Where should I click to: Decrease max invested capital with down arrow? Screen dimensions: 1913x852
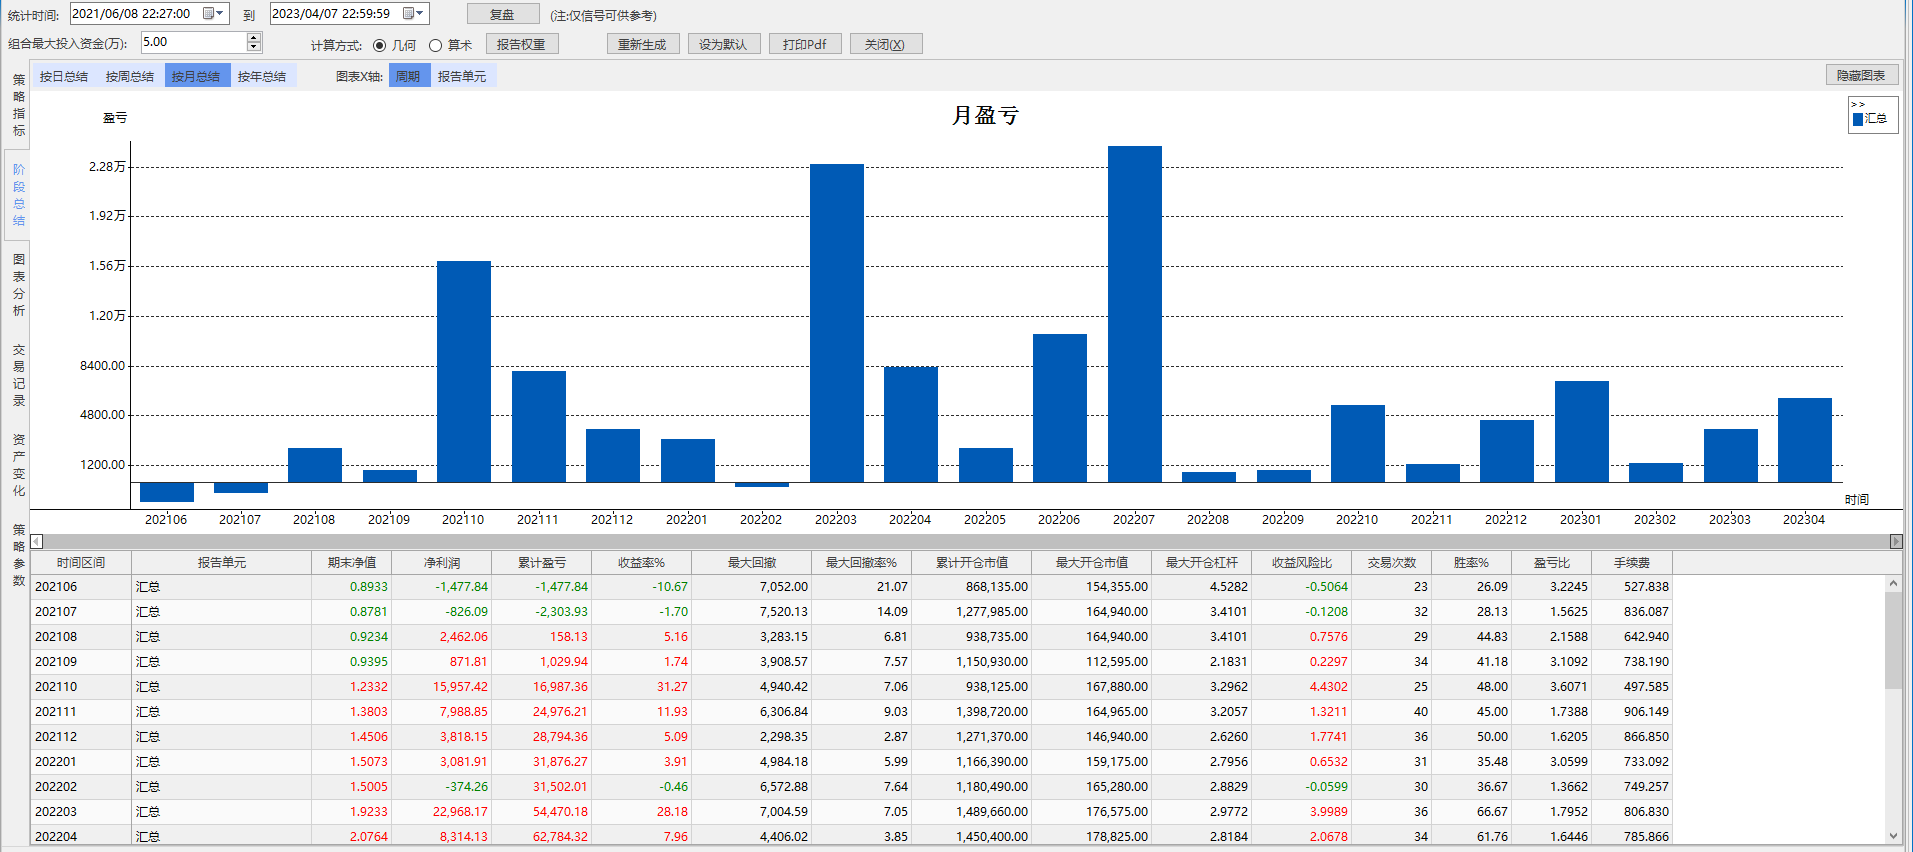[254, 47]
